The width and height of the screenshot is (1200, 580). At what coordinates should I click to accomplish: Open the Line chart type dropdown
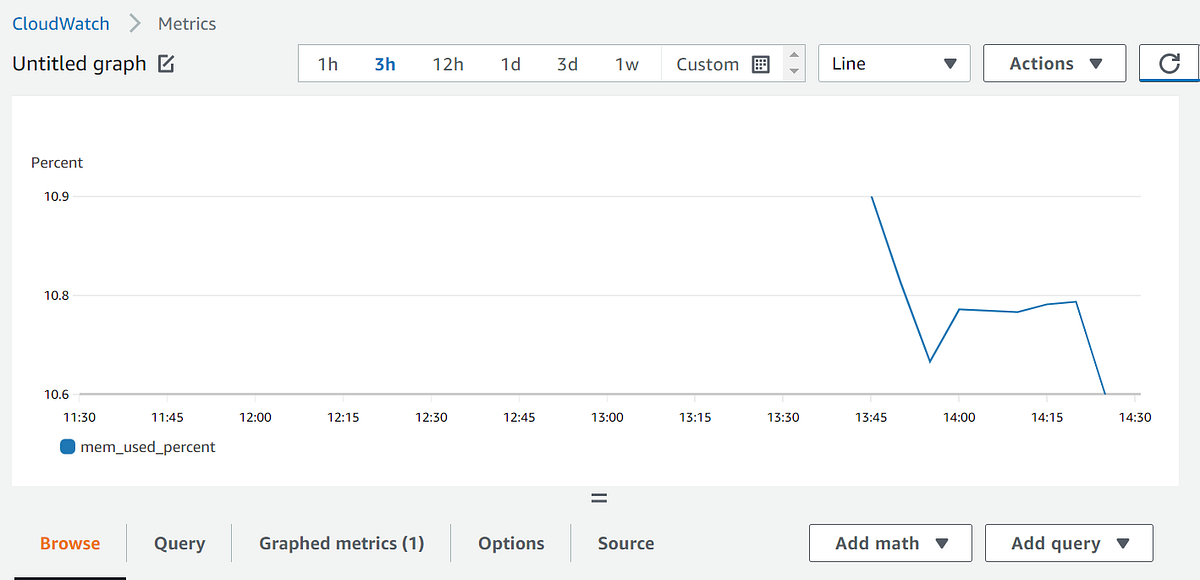(x=893, y=62)
